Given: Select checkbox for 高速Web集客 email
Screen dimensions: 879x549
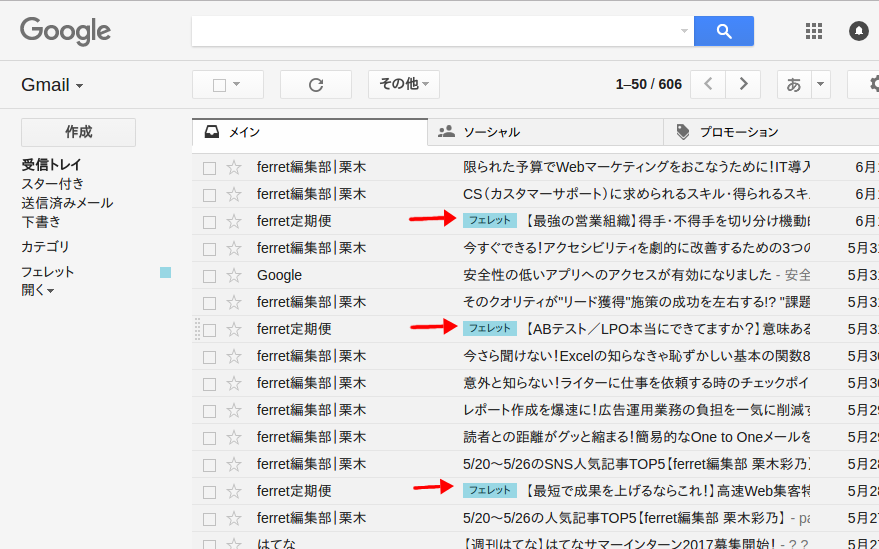Looking at the screenshot, I should pyautogui.click(x=209, y=492).
